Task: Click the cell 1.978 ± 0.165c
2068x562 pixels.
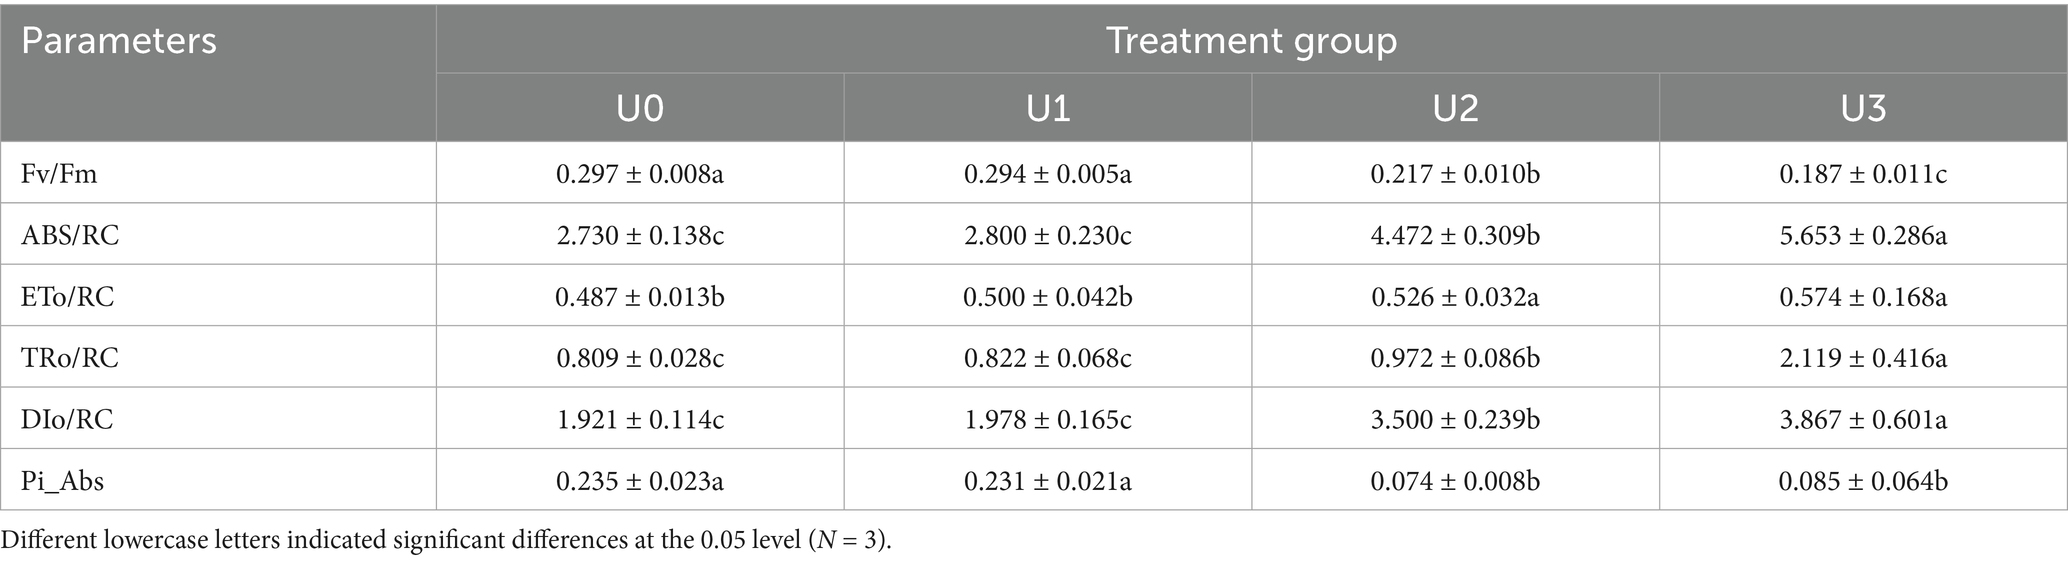Action: pyautogui.click(x=1048, y=420)
